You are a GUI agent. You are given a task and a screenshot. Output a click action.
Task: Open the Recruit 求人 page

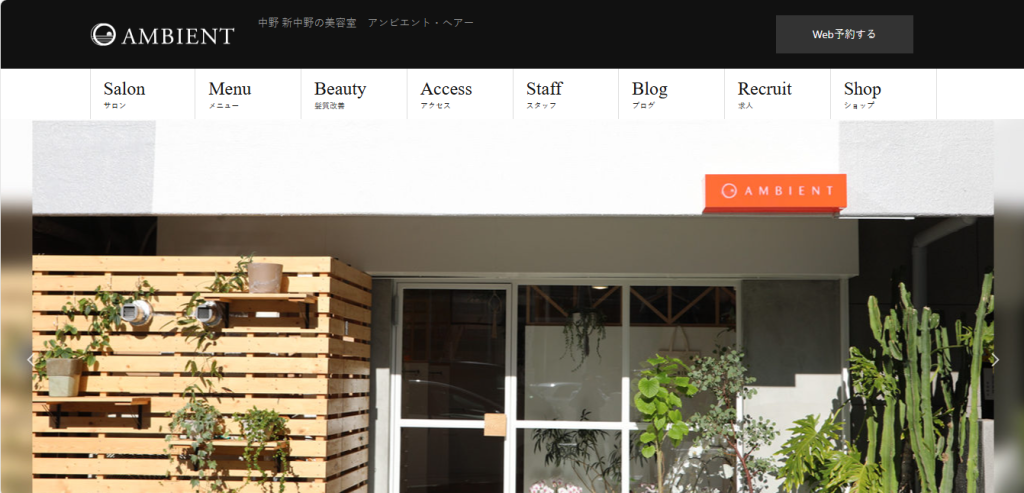point(777,94)
